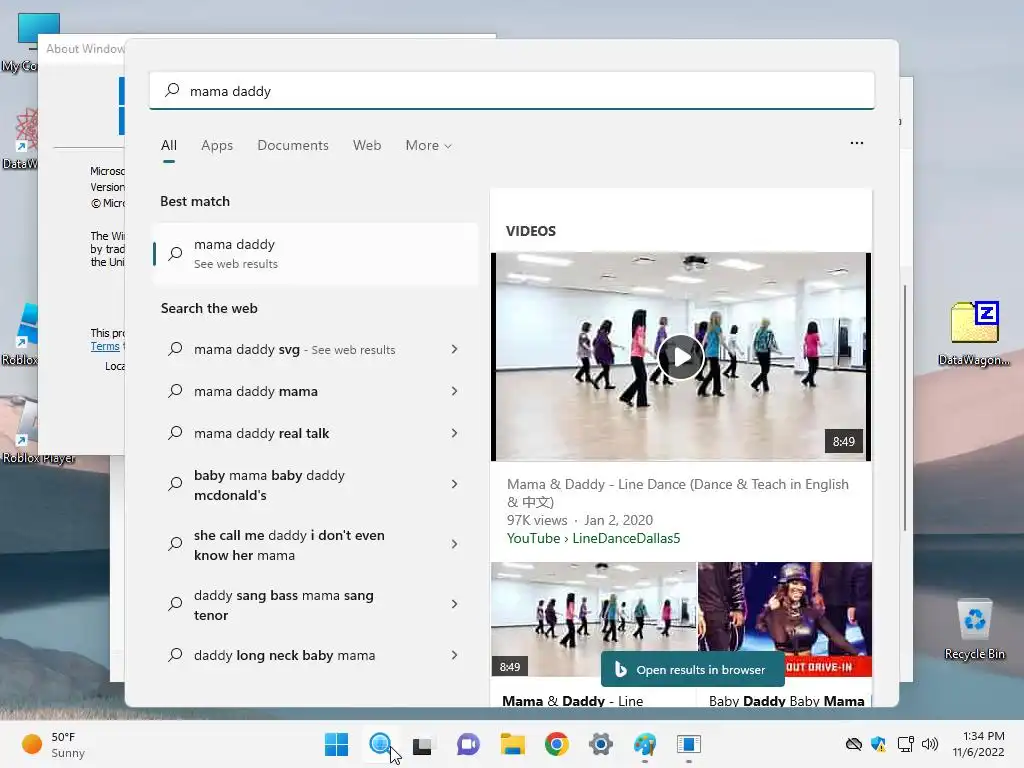This screenshot has width=1024, height=768.
Task: Click the network tray icon
Action: click(905, 744)
